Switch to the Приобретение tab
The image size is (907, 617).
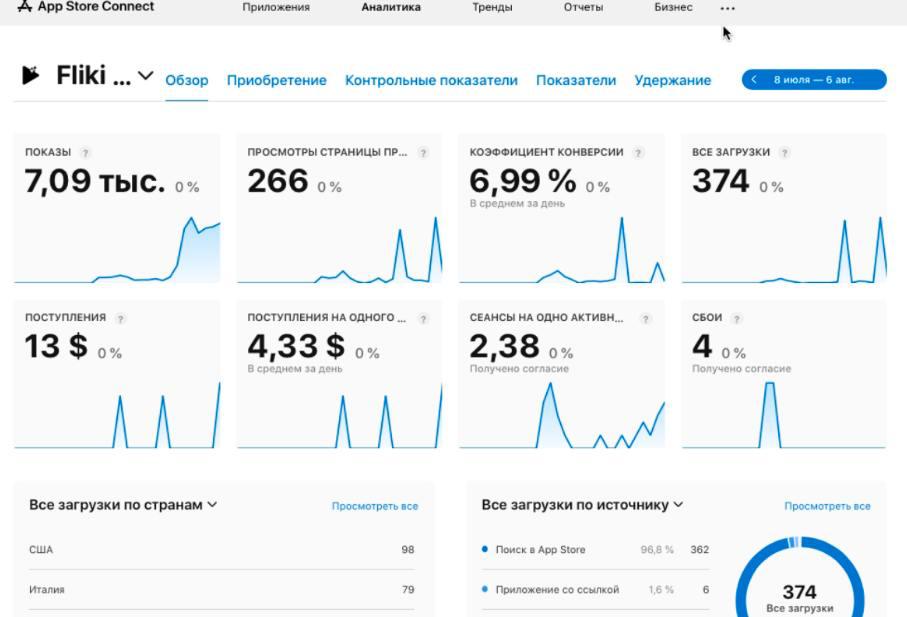[276, 80]
